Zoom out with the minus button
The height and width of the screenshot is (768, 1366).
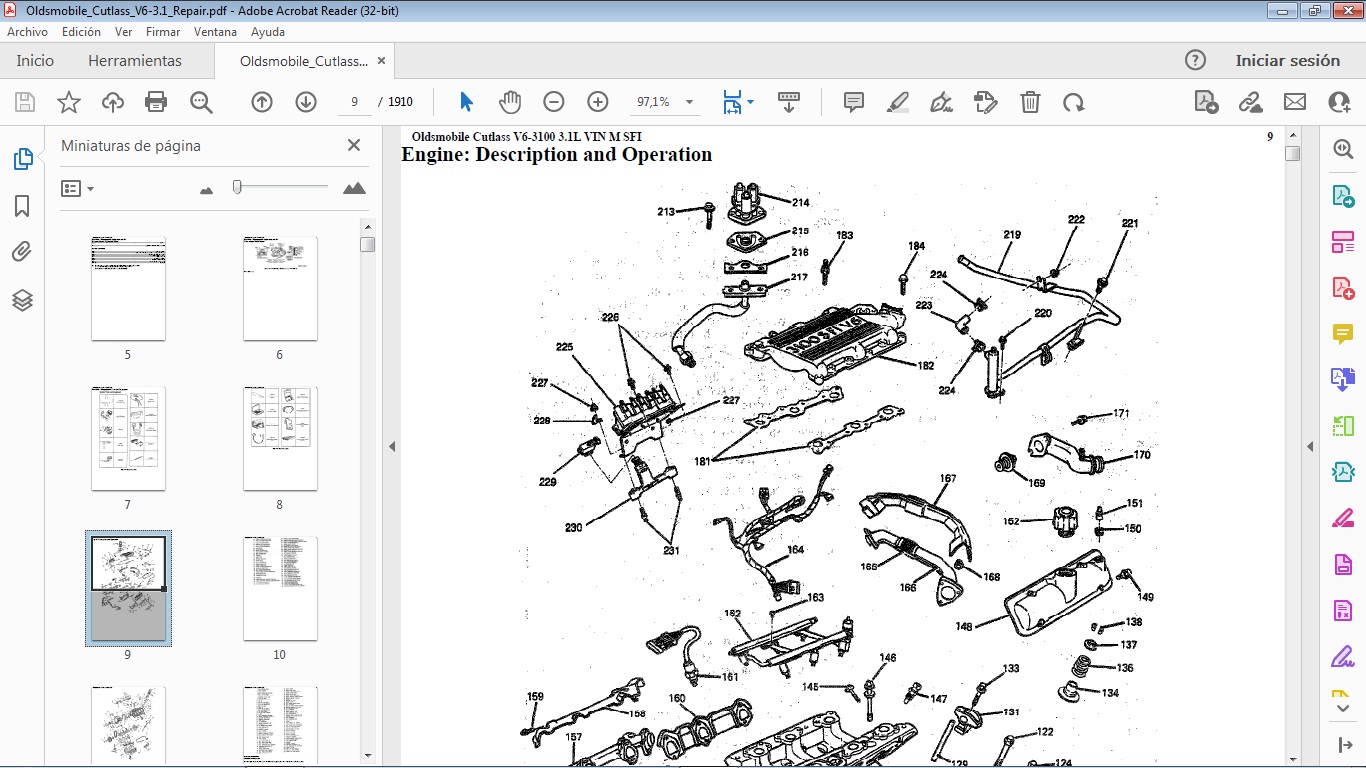click(554, 102)
